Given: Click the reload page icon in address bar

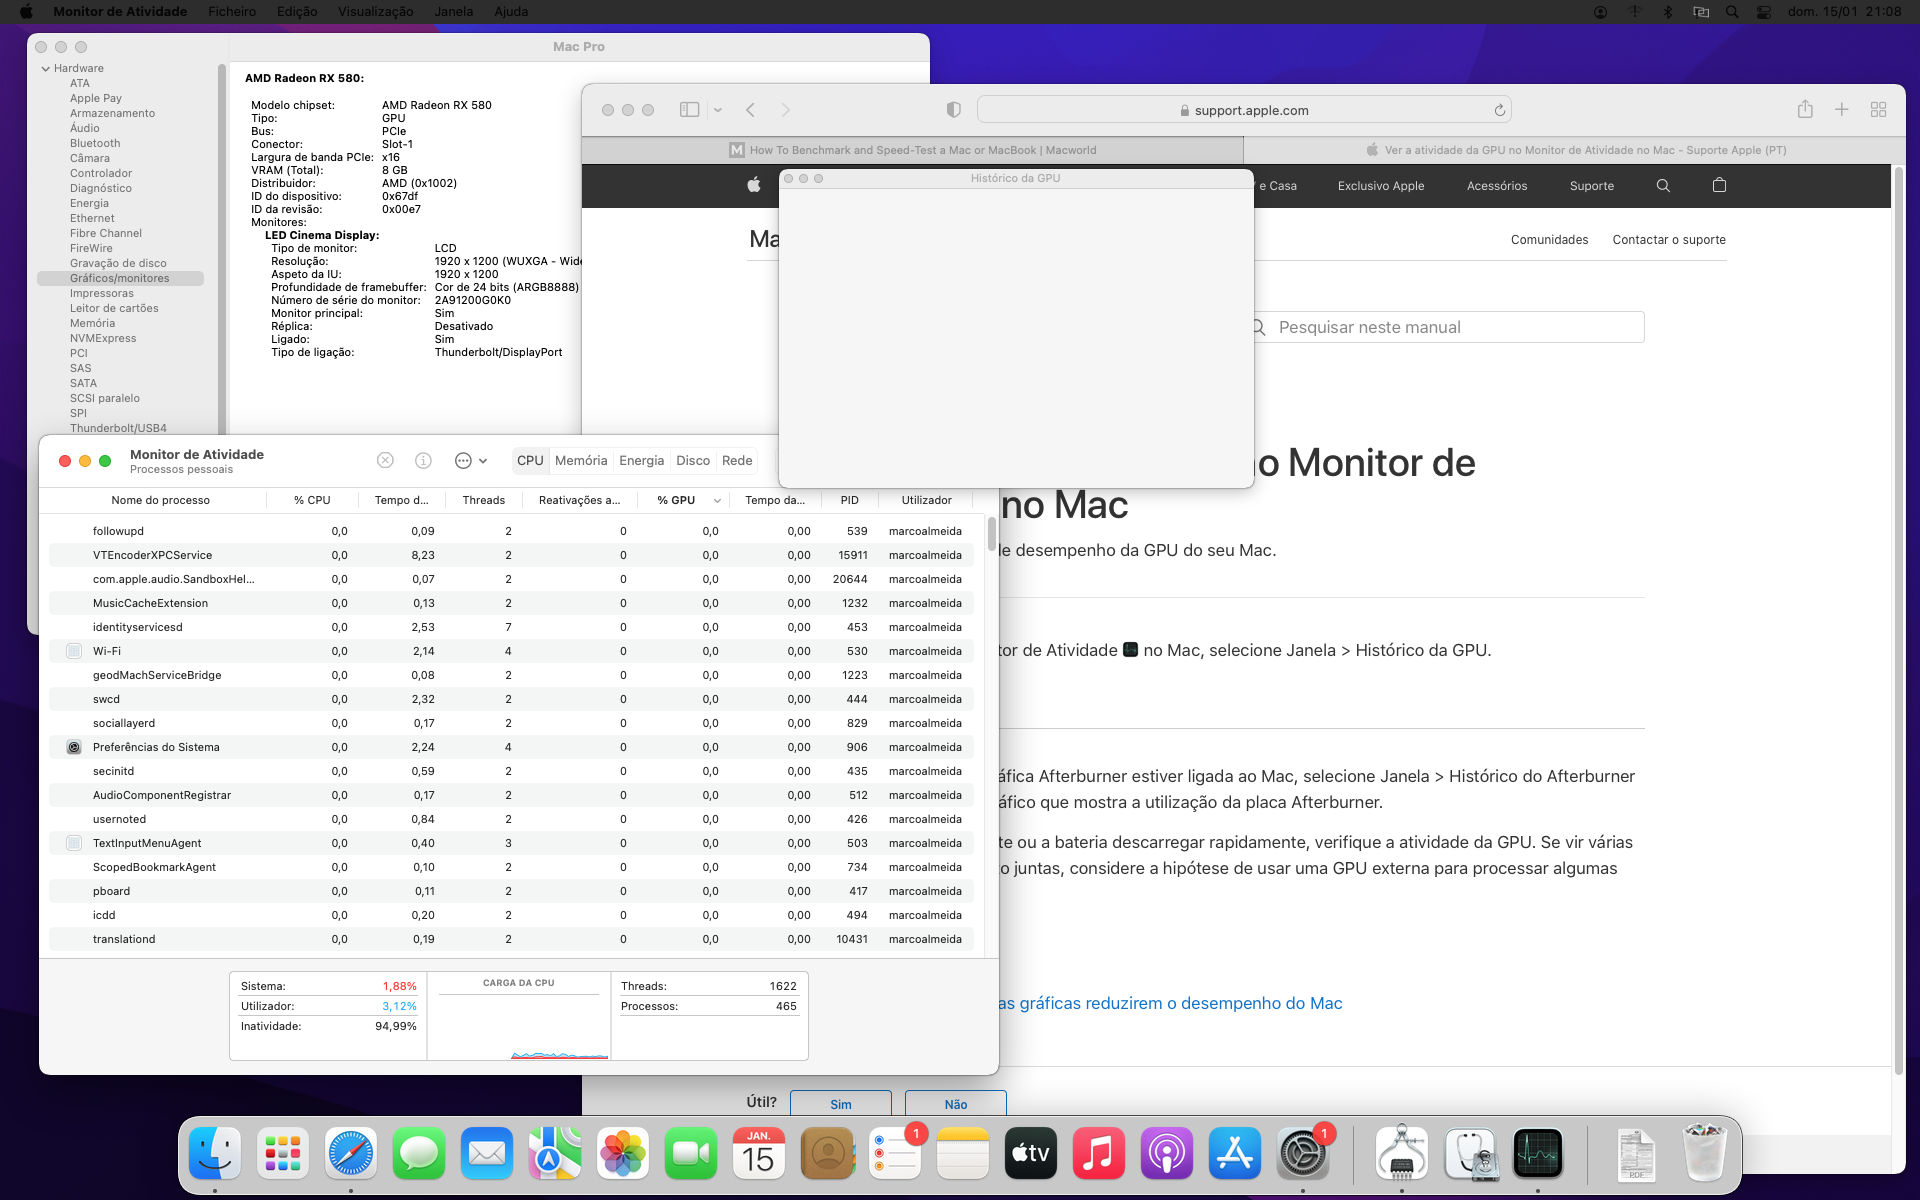Looking at the screenshot, I should [1499, 110].
